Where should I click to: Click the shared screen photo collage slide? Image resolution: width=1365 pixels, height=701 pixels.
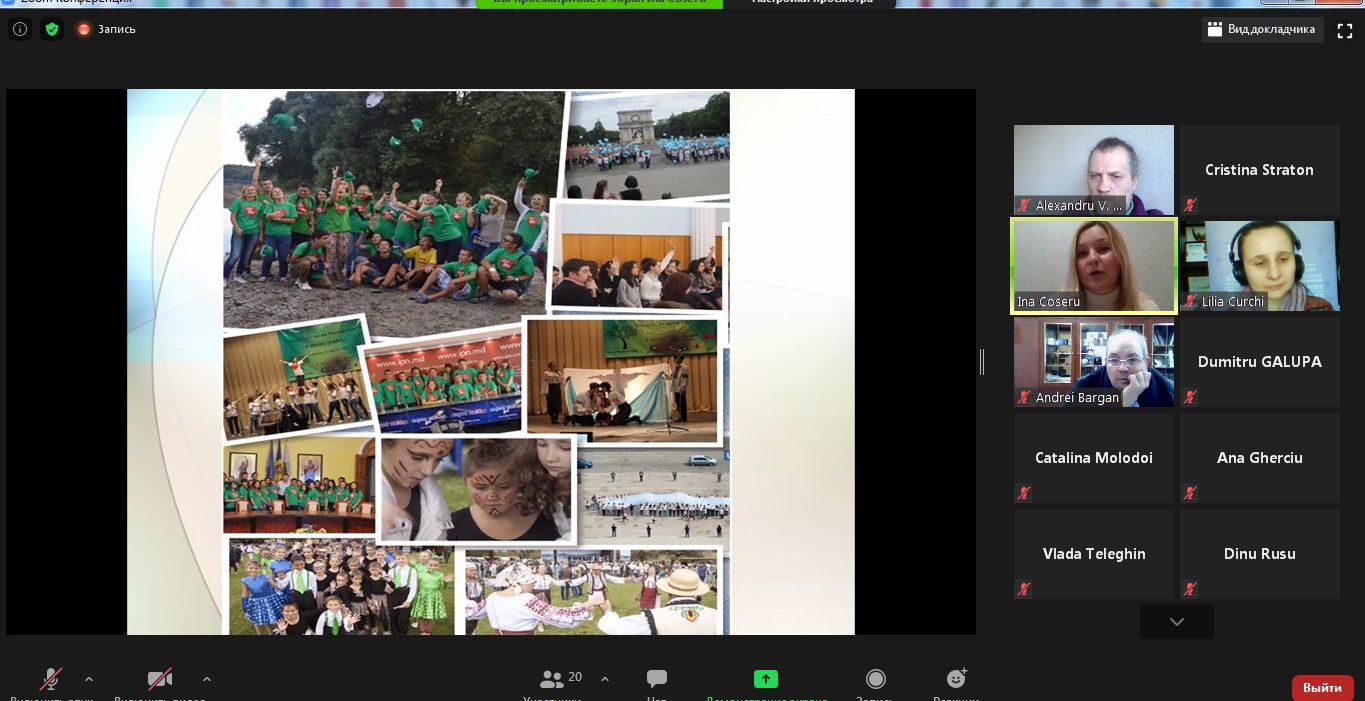tap(491, 362)
